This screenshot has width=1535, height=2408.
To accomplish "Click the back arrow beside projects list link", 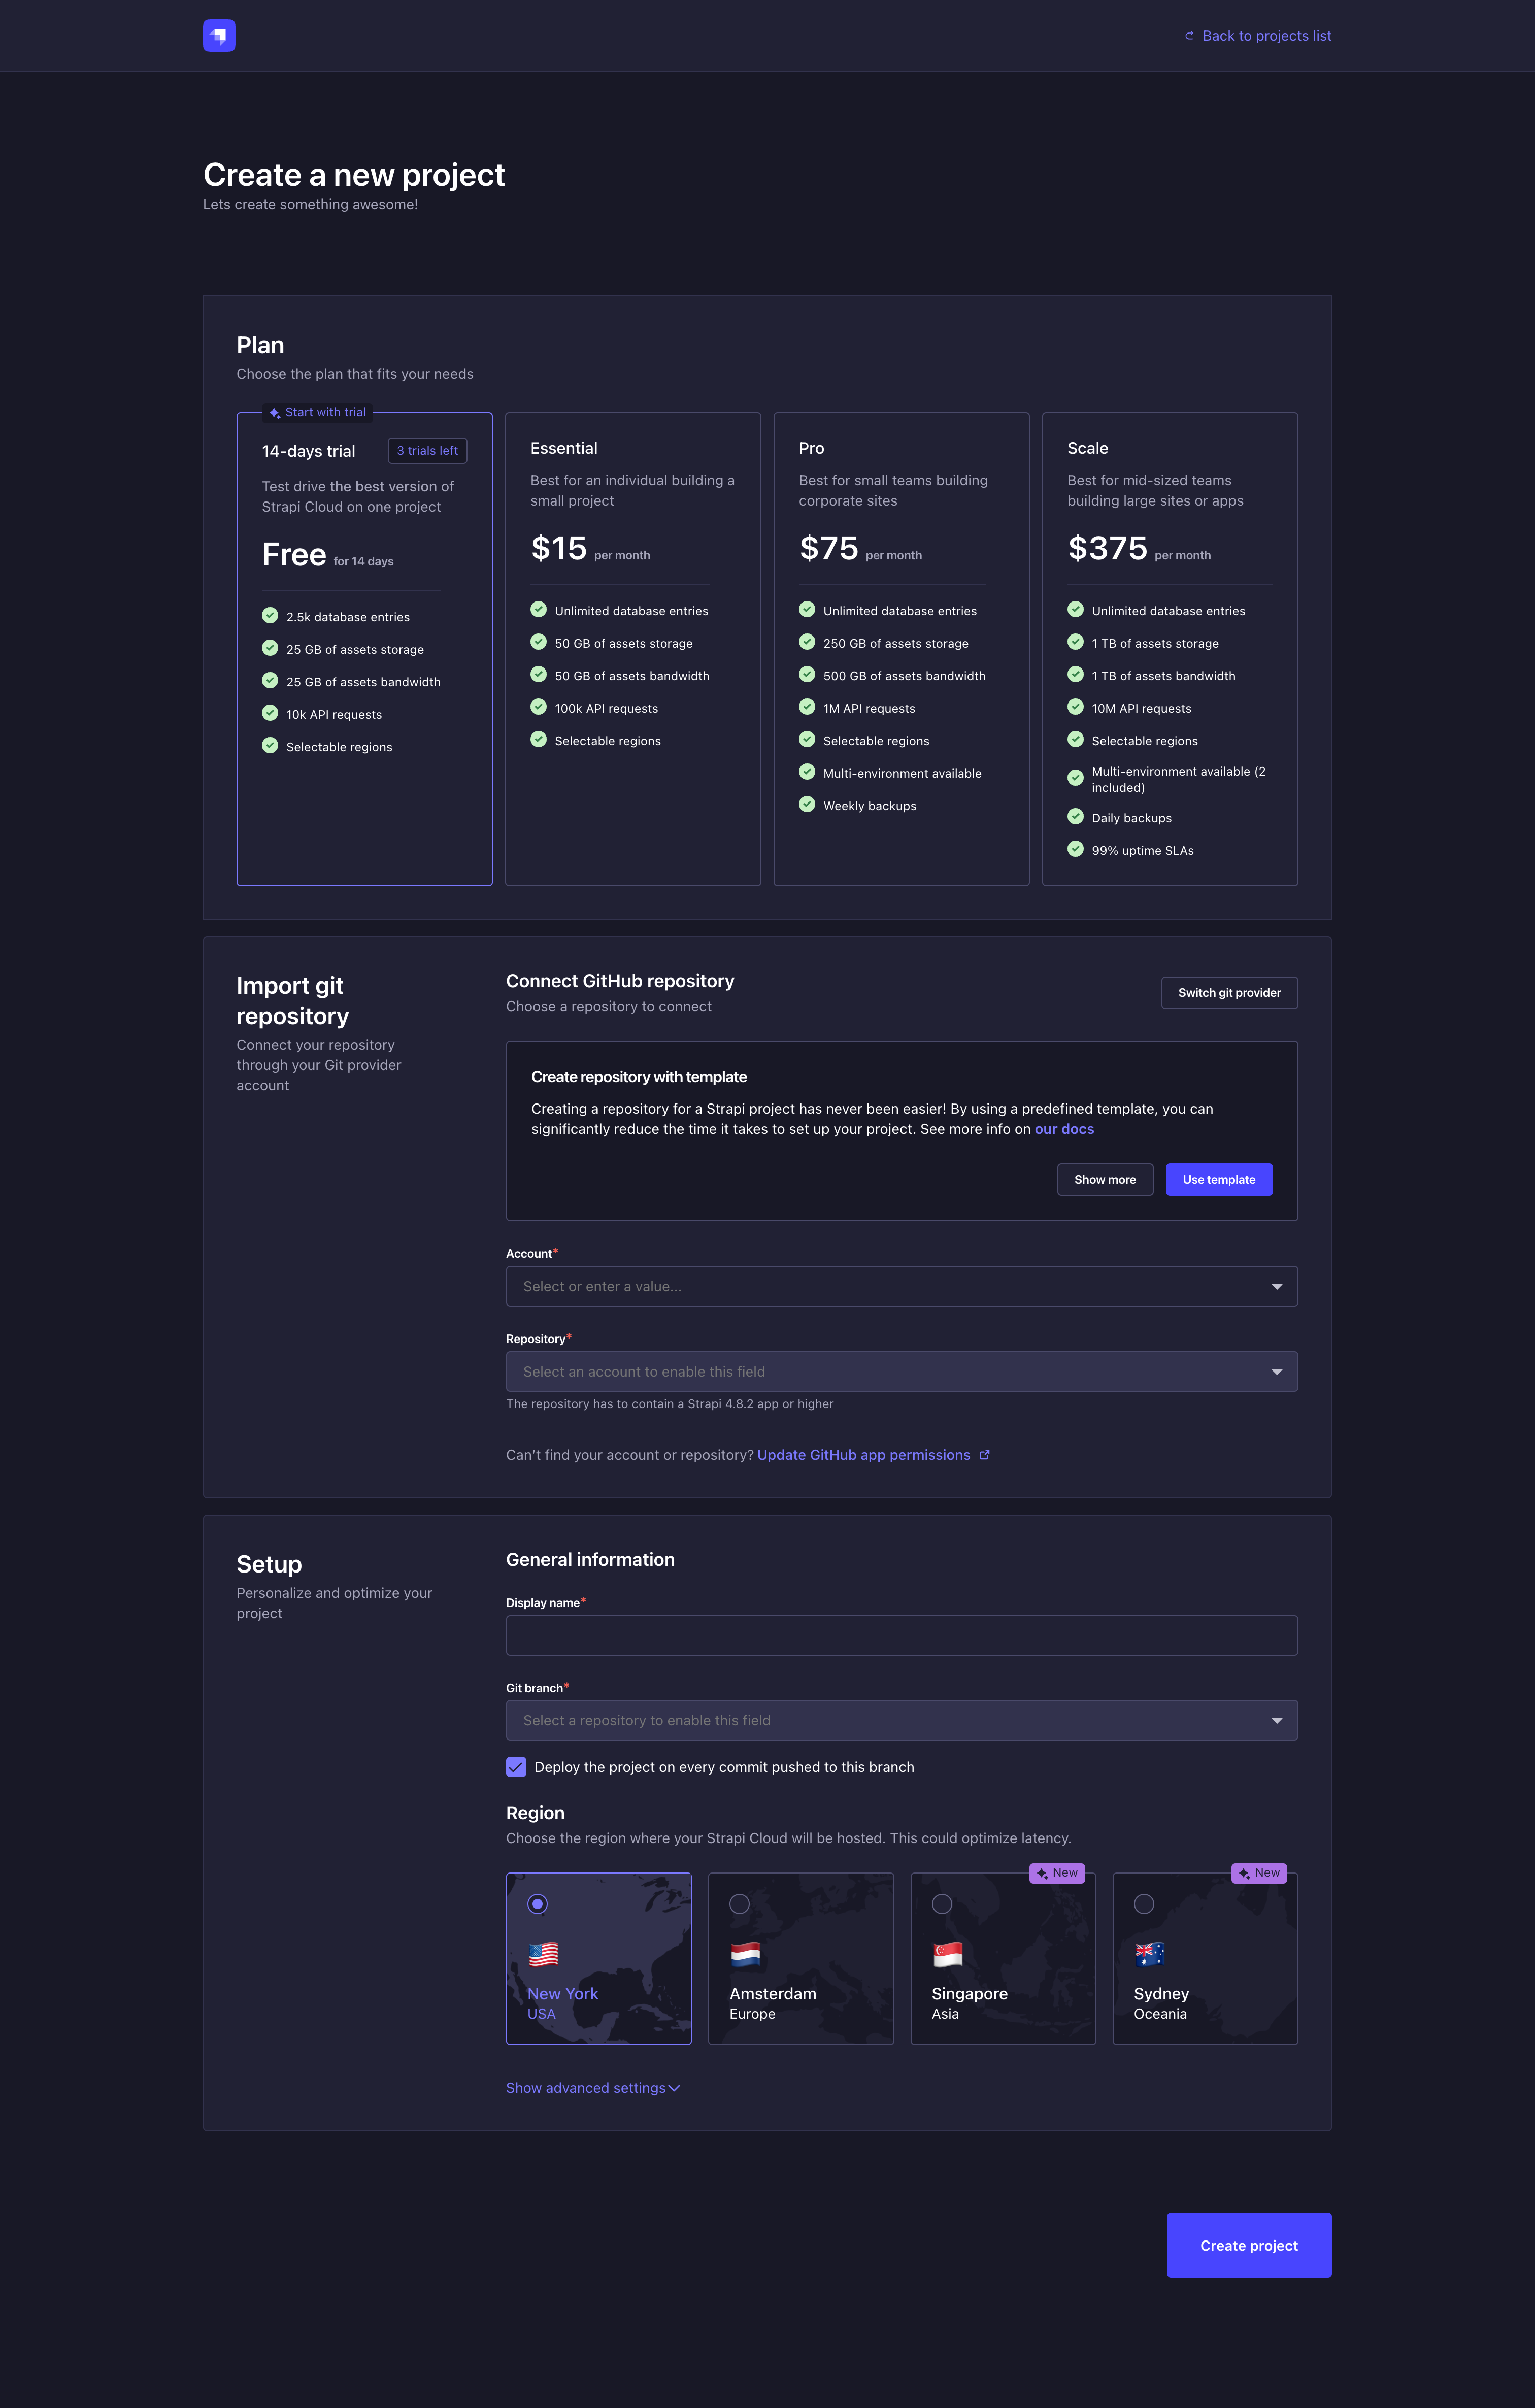I will point(1189,35).
